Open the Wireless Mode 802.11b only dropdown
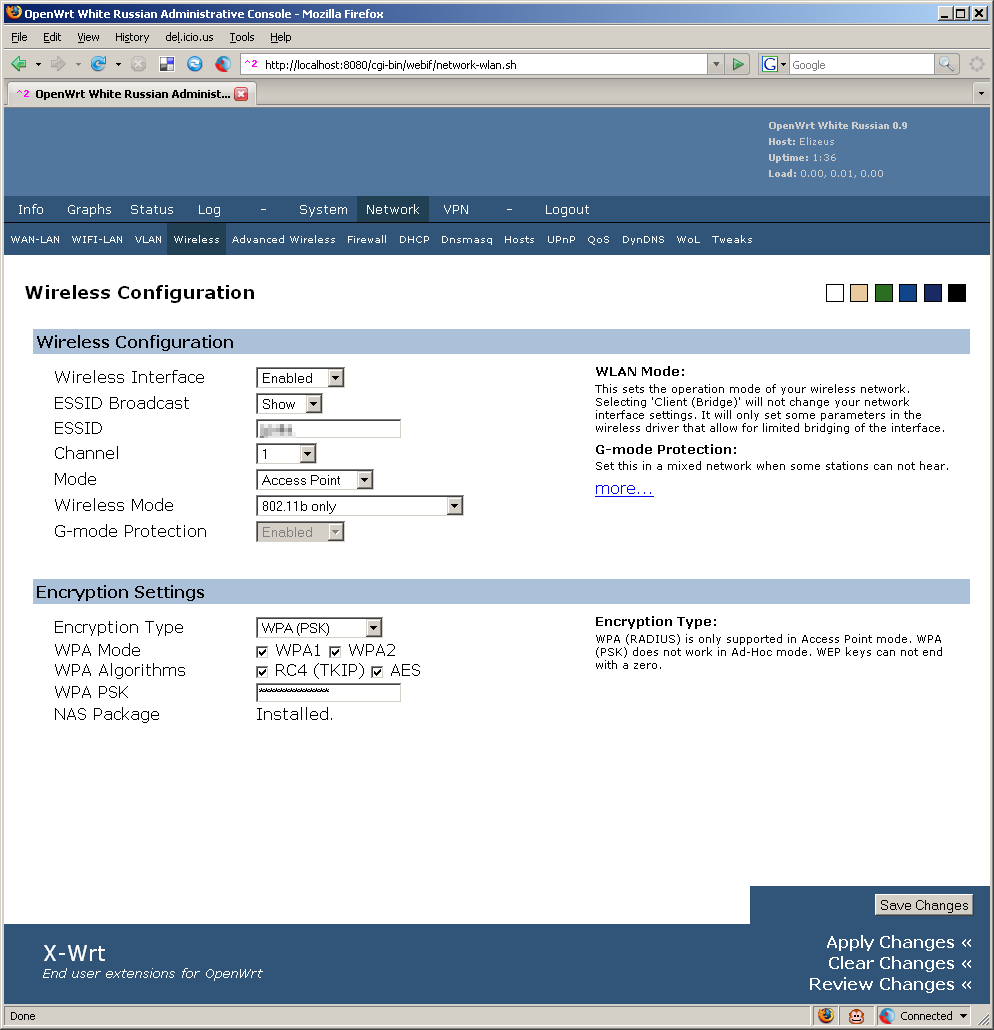Screen dimensions: 994x1030 click(x=359, y=506)
